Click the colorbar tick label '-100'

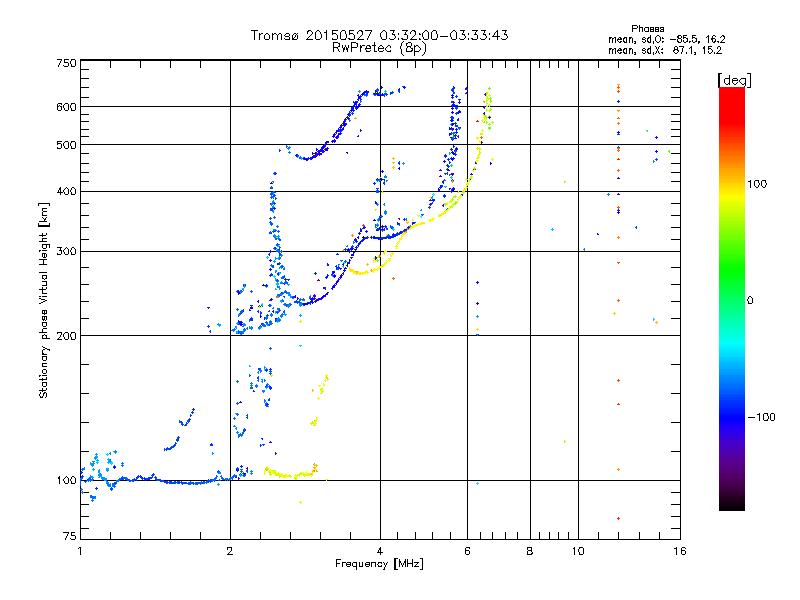(761, 417)
